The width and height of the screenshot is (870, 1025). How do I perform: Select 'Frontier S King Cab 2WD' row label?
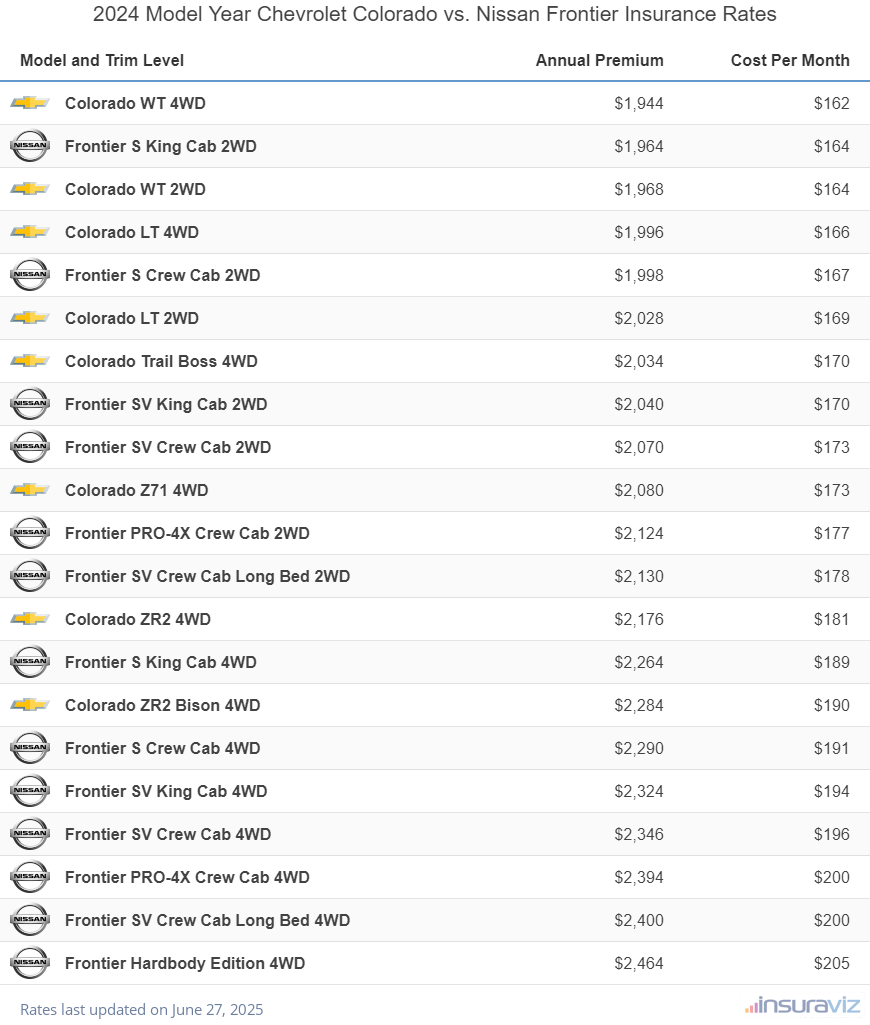161,146
